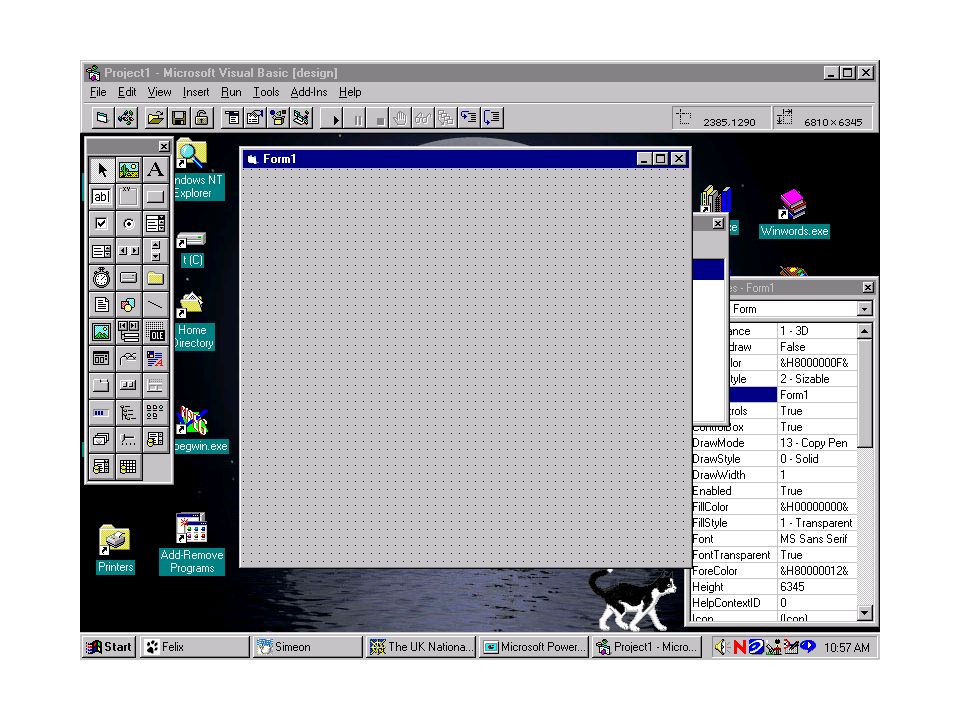Image resolution: width=960 pixels, height=720 pixels.
Task: Click the Save Project floppy disk icon
Action: tap(179, 118)
